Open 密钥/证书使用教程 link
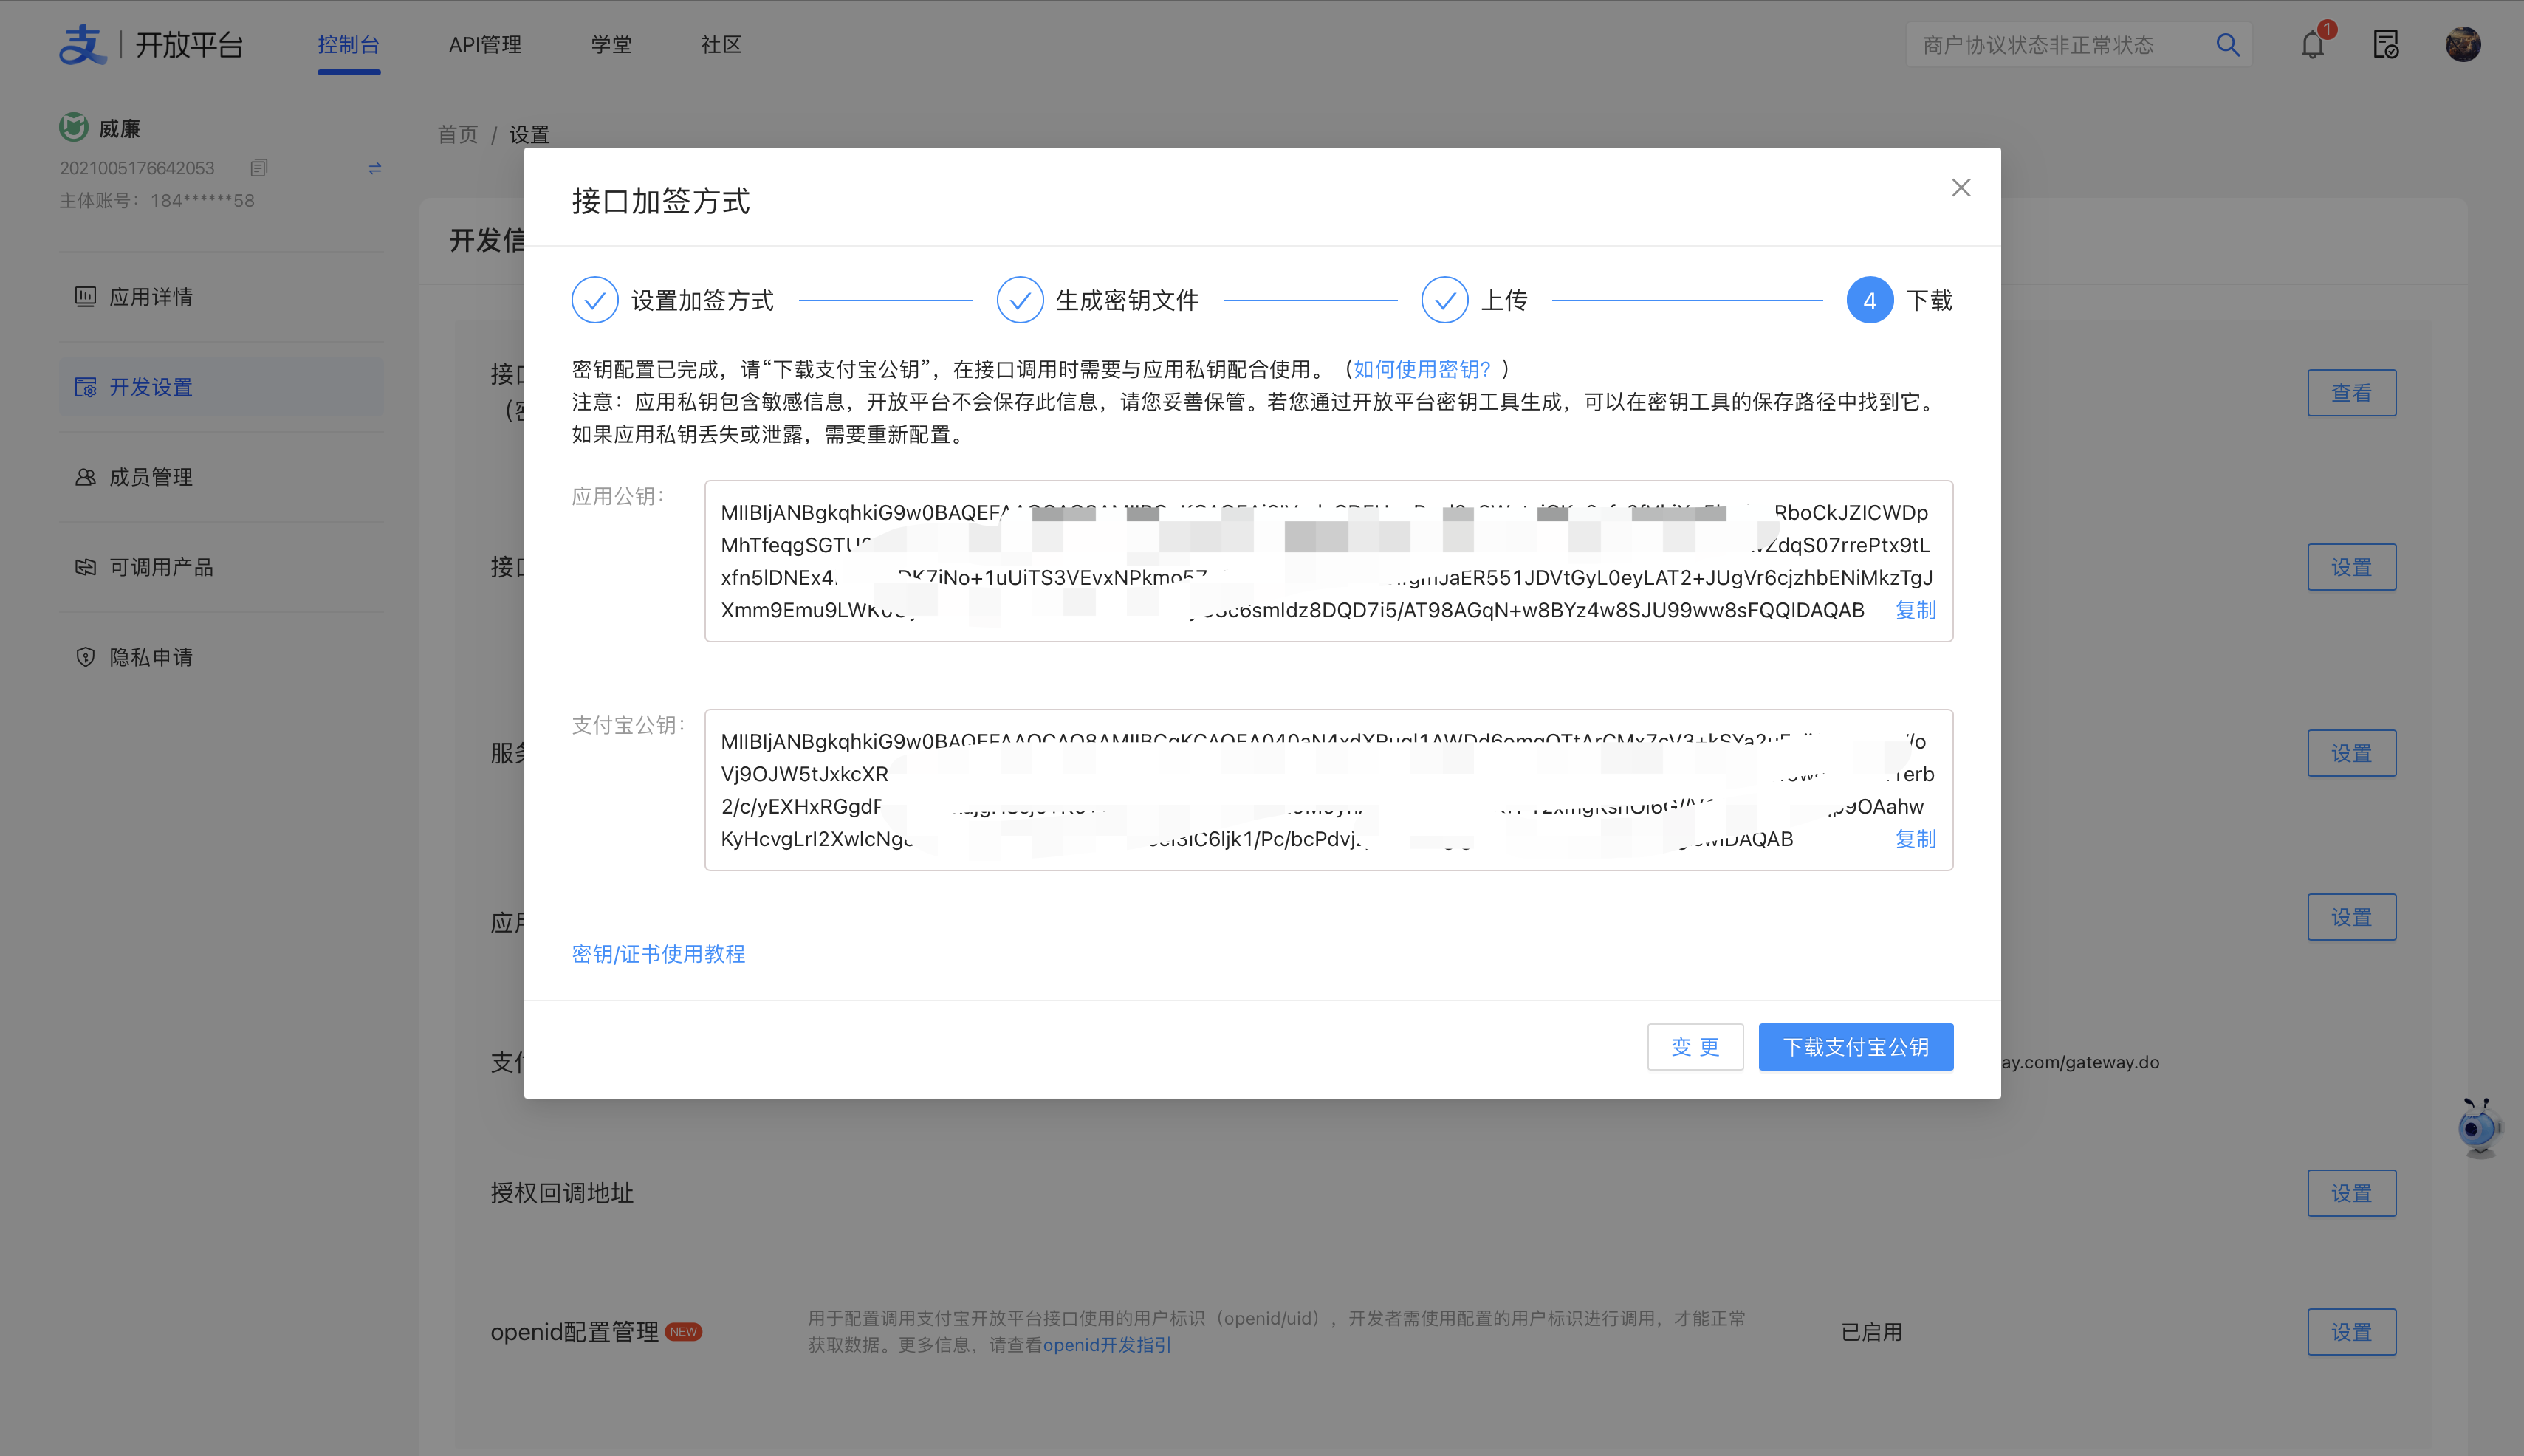Viewport: 2524px width, 1456px height. pyautogui.click(x=659, y=954)
